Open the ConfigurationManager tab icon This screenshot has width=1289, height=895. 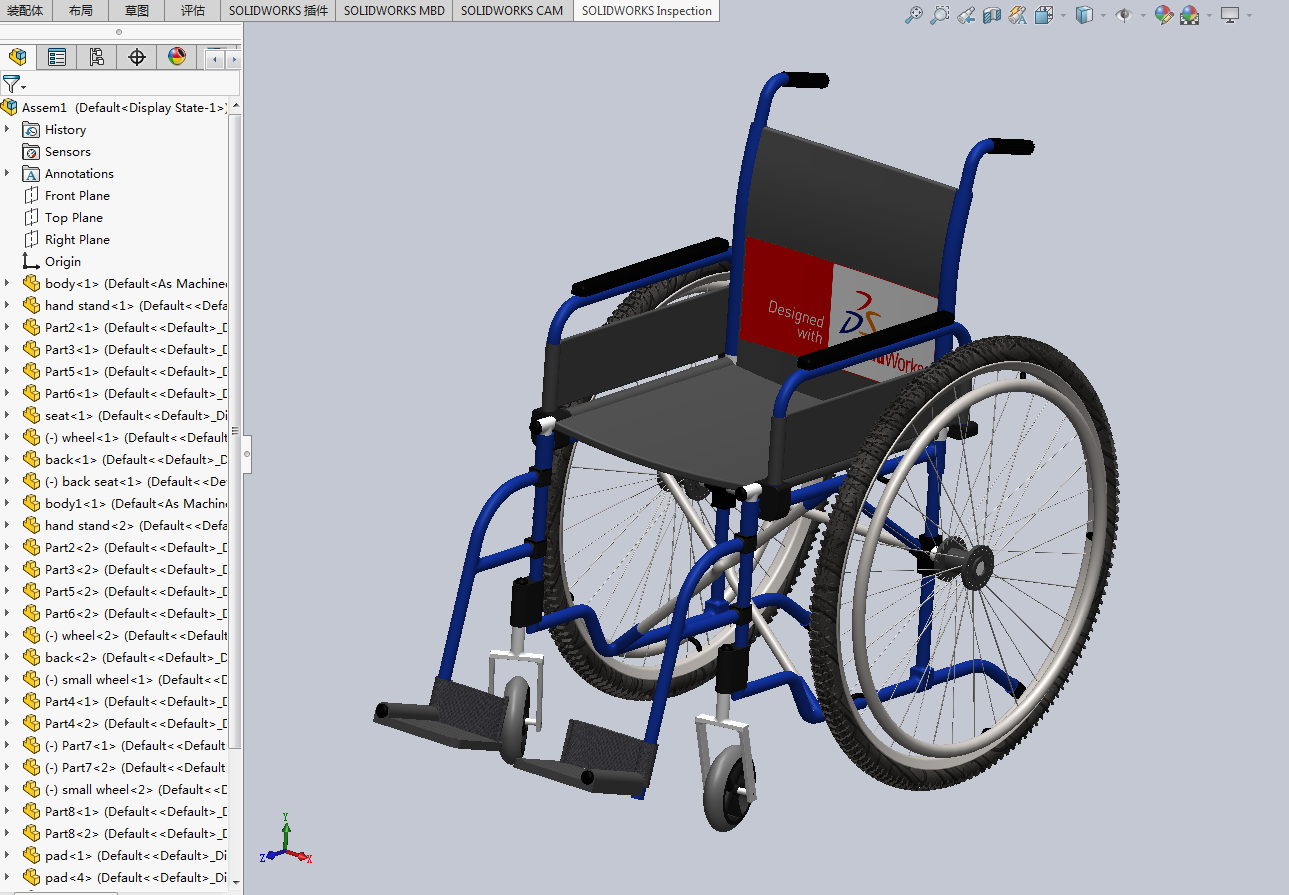[x=97, y=57]
